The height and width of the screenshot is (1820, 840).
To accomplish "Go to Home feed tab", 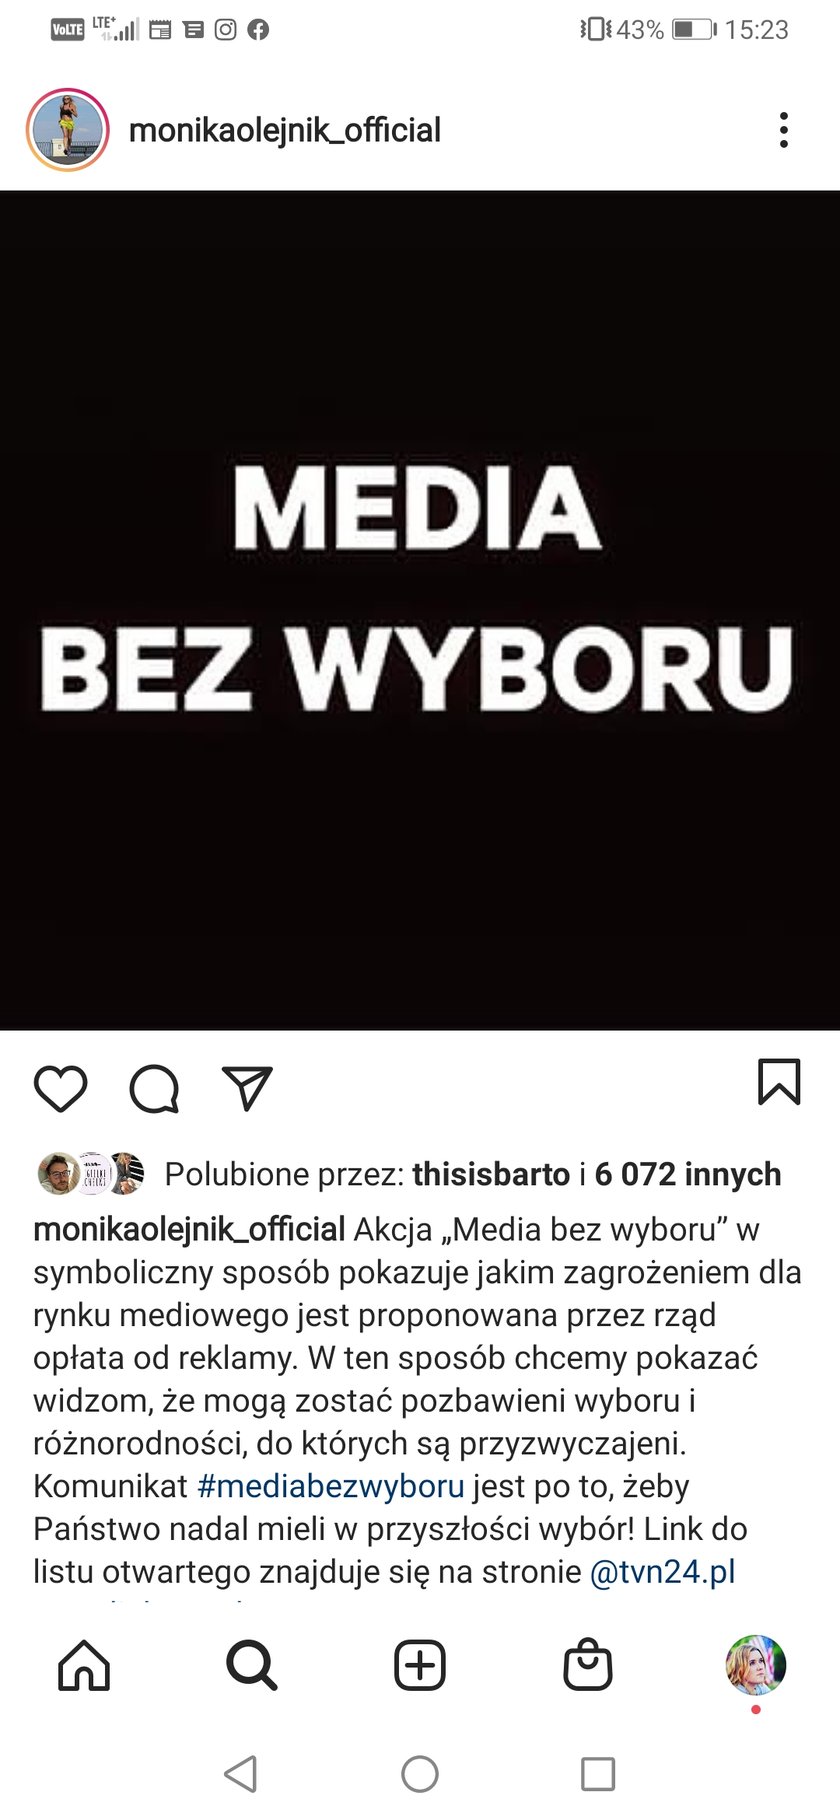I will click(x=84, y=1665).
